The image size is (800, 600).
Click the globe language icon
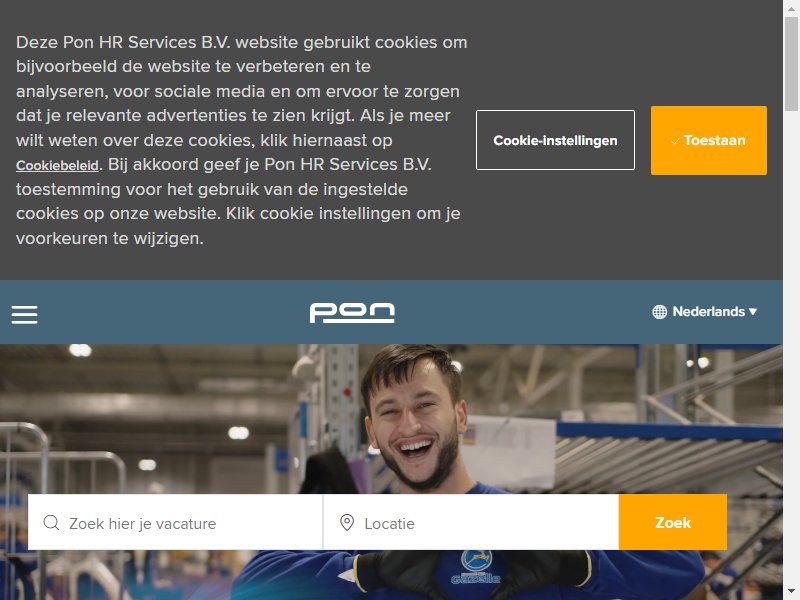pyautogui.click(x=659, y=312)
